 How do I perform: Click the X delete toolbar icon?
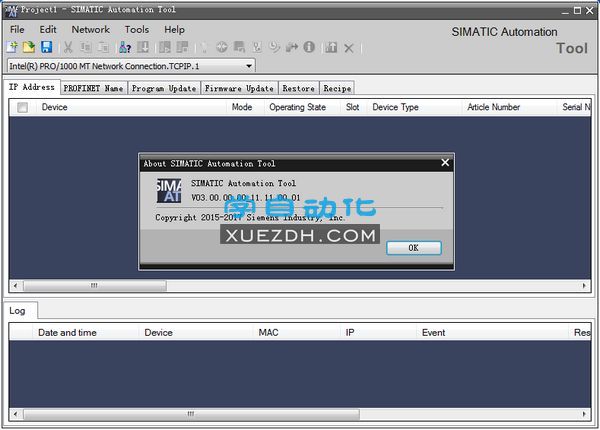click(x=349, y=48)
